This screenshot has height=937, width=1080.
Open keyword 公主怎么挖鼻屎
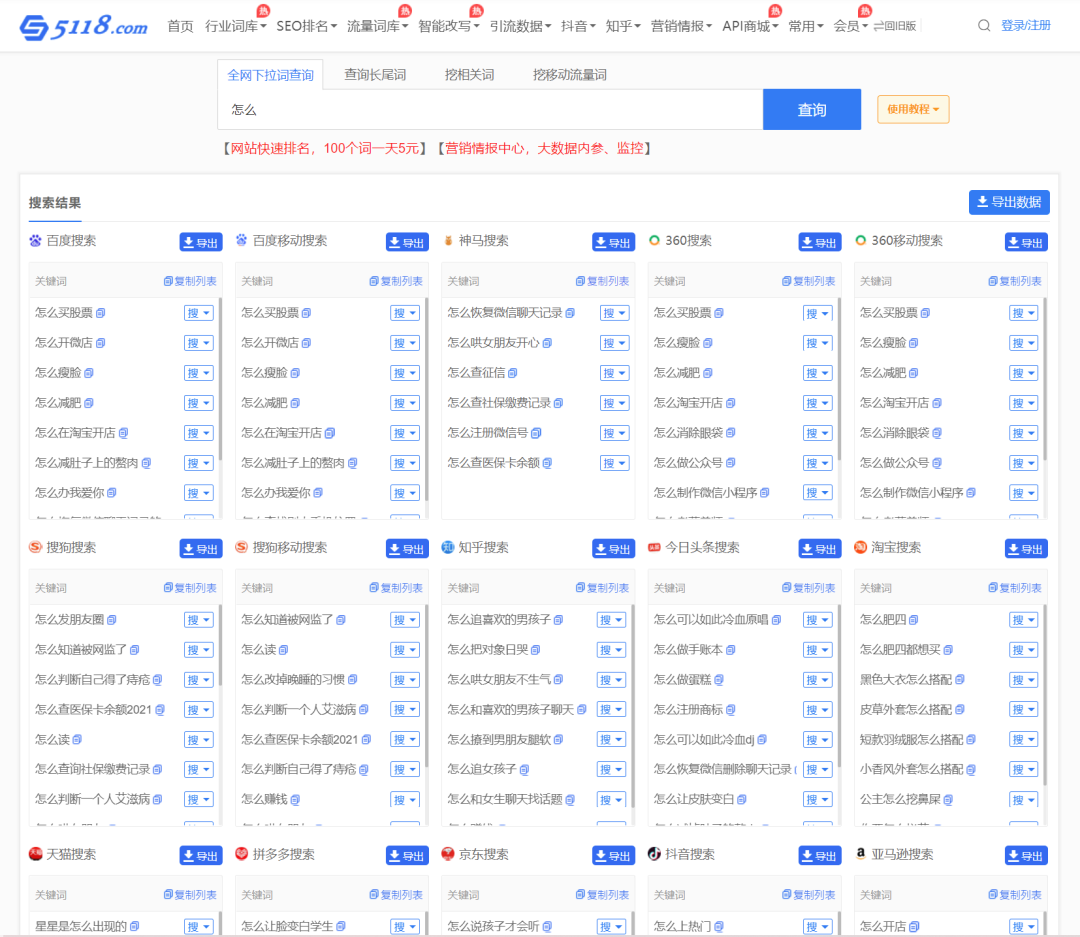coord(900,799)
